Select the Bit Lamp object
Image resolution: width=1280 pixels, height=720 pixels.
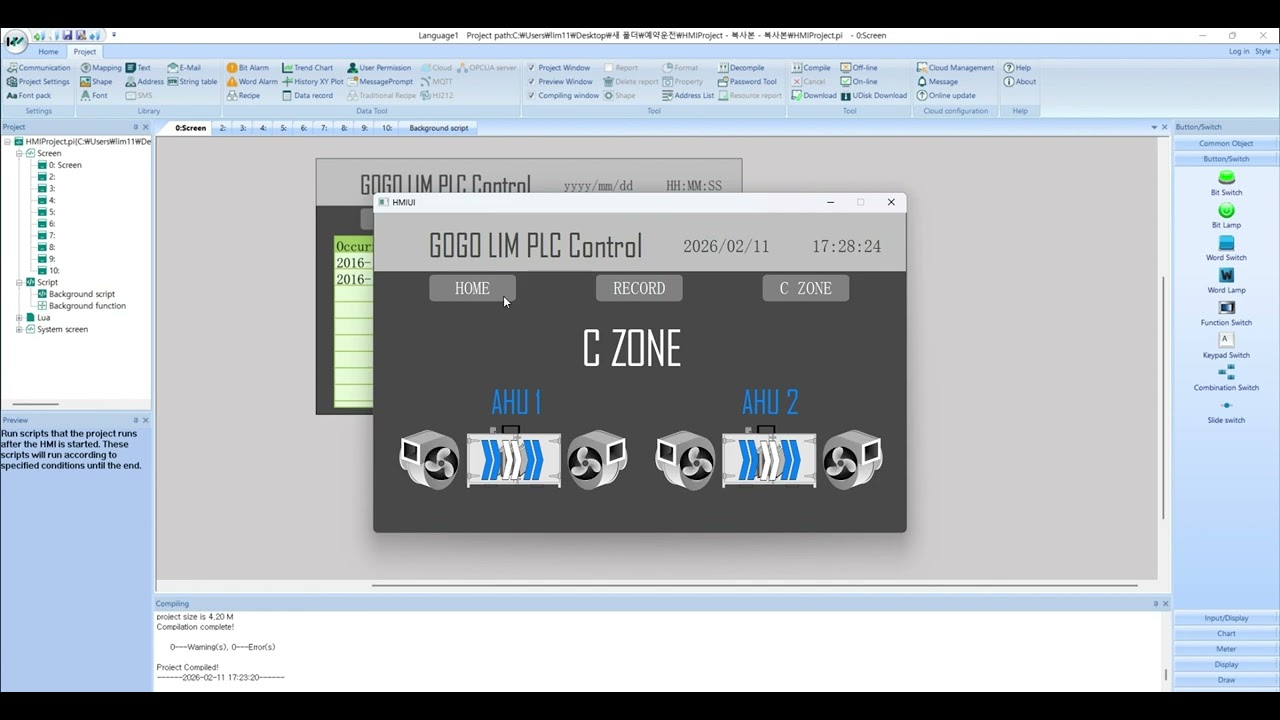[1226, 216]
